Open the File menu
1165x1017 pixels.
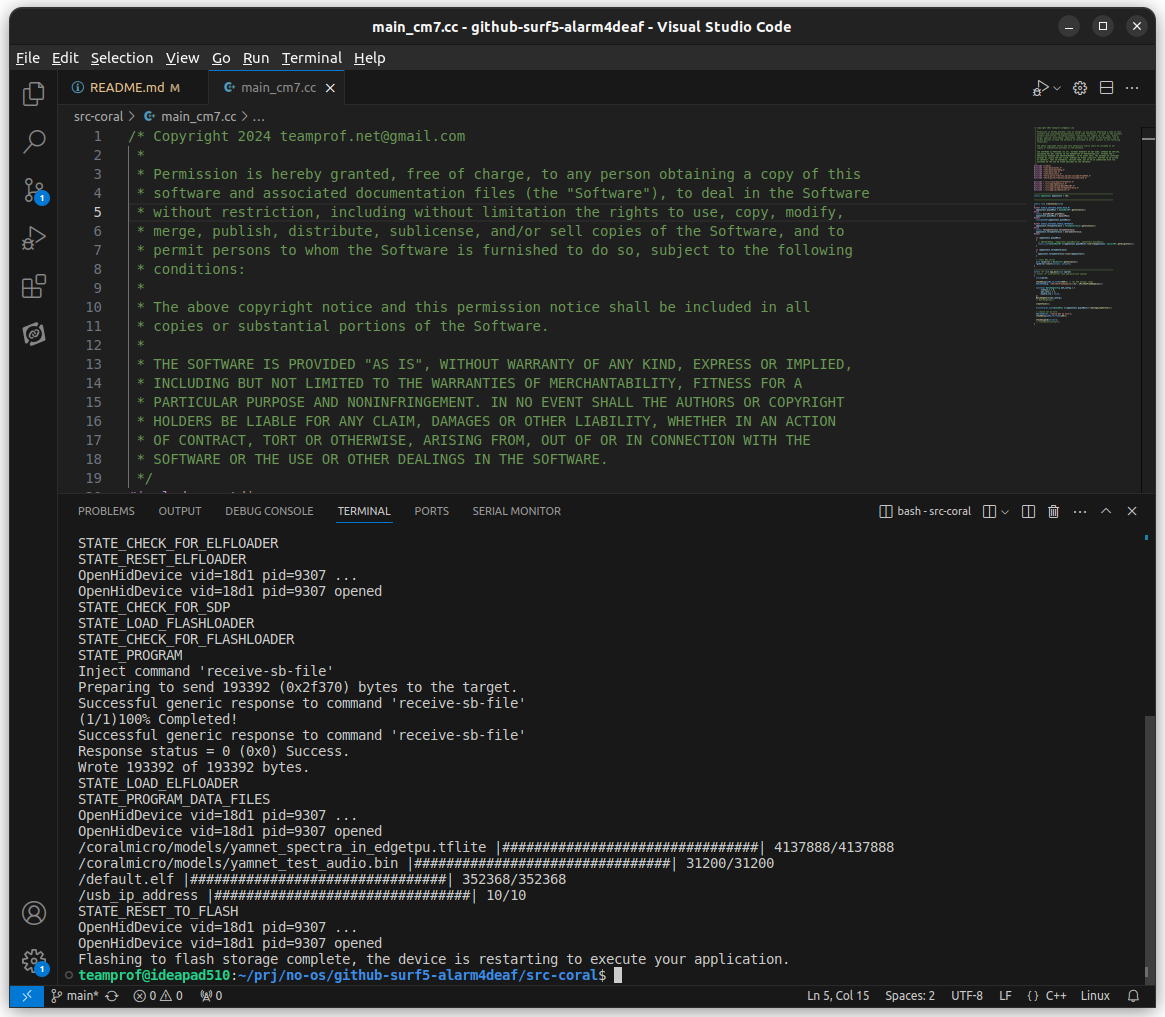pos(27,58)
